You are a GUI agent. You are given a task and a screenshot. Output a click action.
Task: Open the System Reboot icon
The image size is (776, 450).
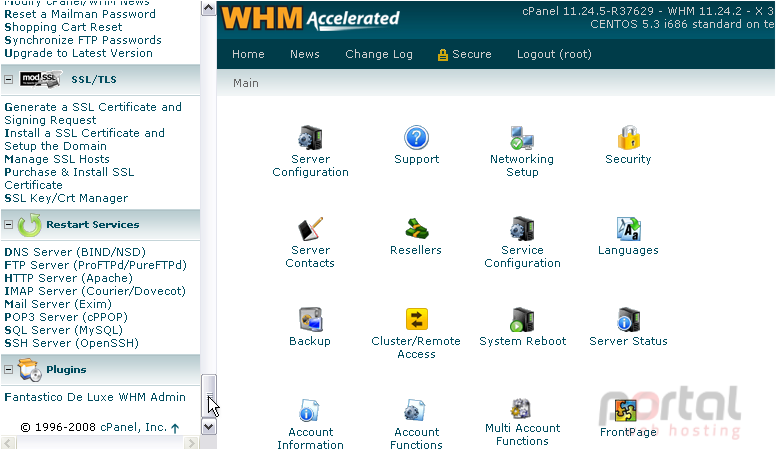[x=522, y=320]
